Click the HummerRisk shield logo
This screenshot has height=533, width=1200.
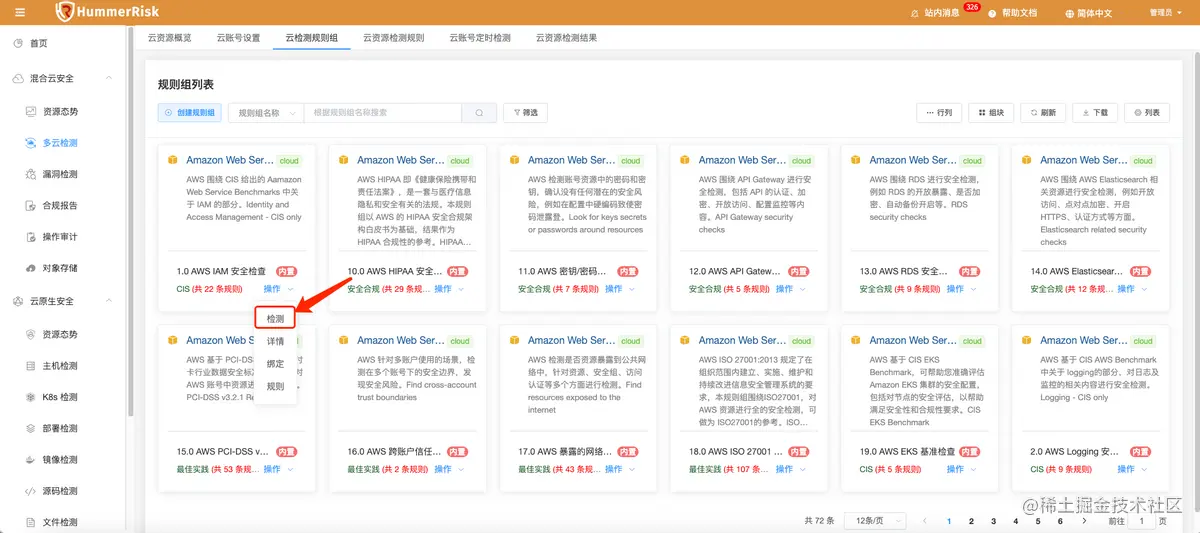coord(66,12)
